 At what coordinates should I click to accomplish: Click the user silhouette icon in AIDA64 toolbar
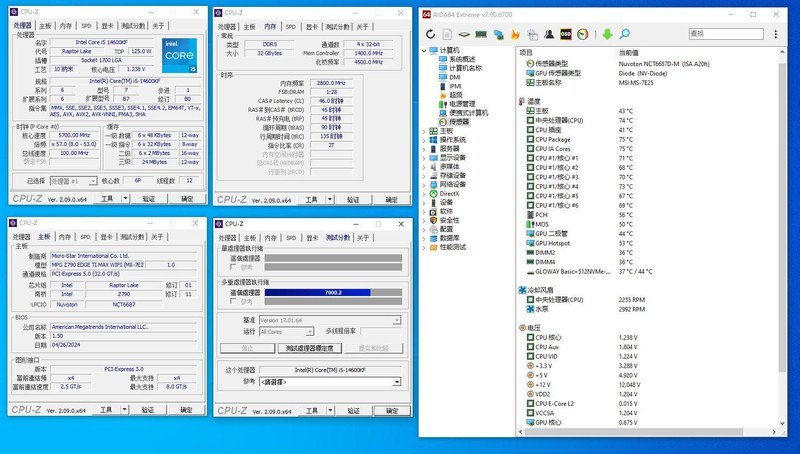549,34
